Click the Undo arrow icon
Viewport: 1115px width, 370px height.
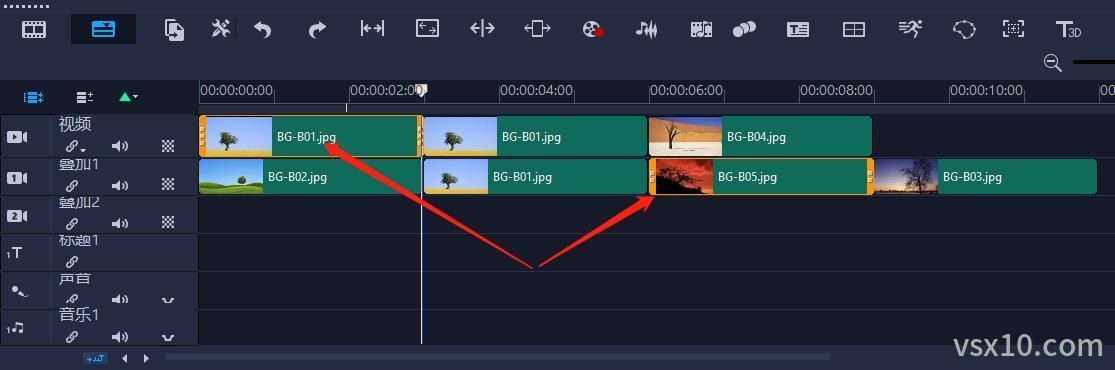point(262,29)
